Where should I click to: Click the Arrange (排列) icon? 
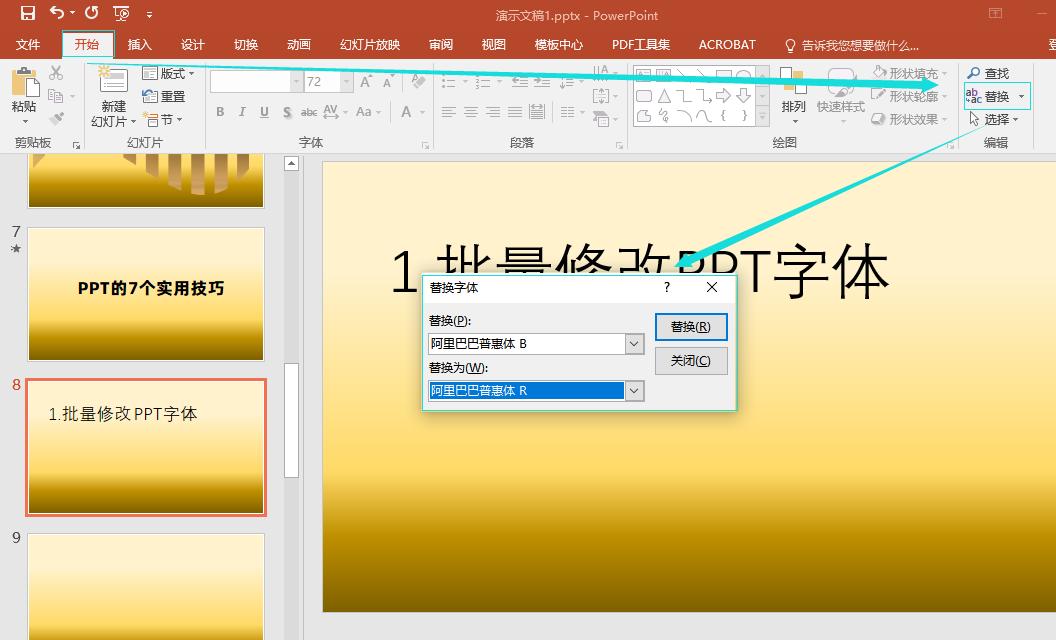[793, 84]
